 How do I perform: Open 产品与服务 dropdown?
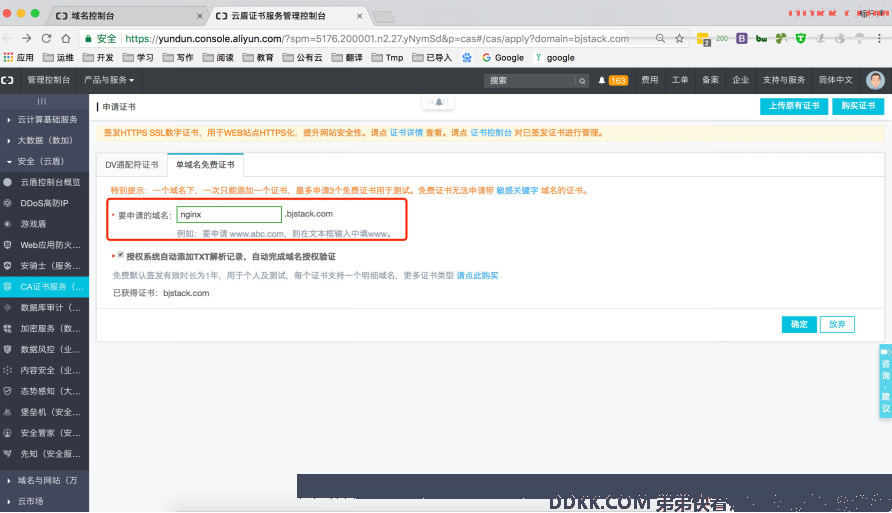[109, 80]
